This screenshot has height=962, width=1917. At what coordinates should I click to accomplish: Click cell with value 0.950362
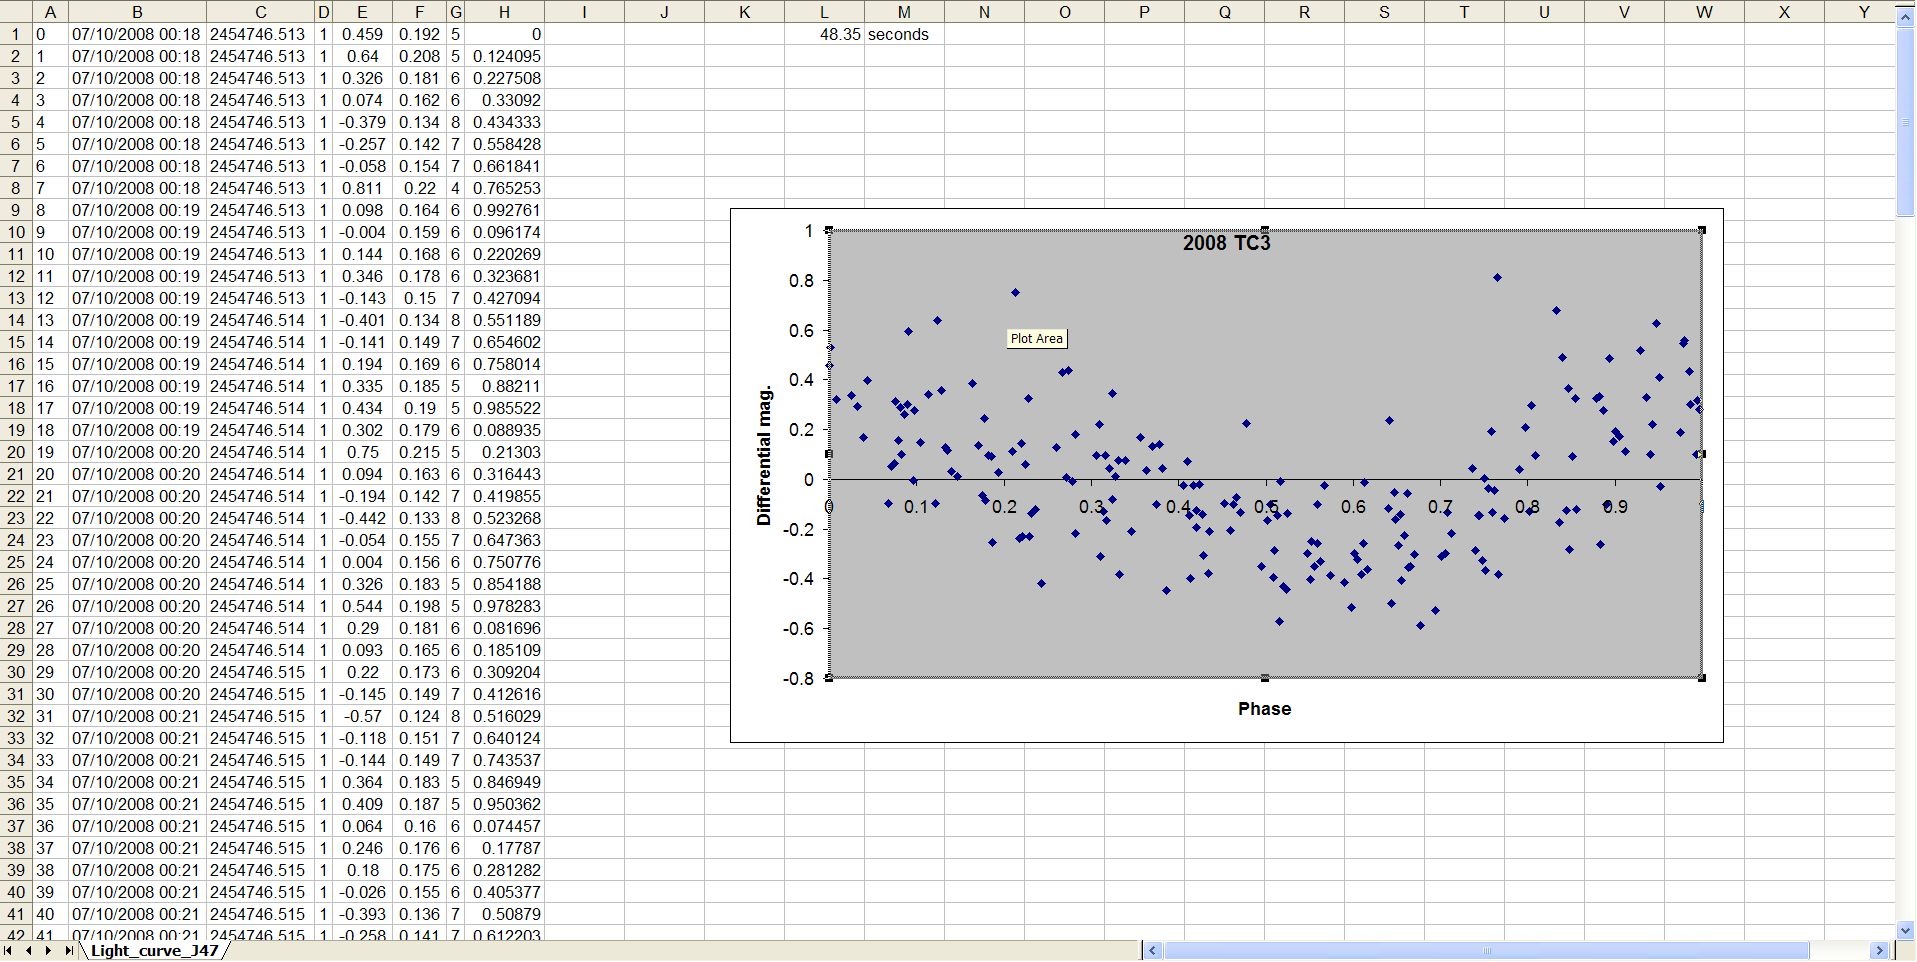tap(504, 804)
